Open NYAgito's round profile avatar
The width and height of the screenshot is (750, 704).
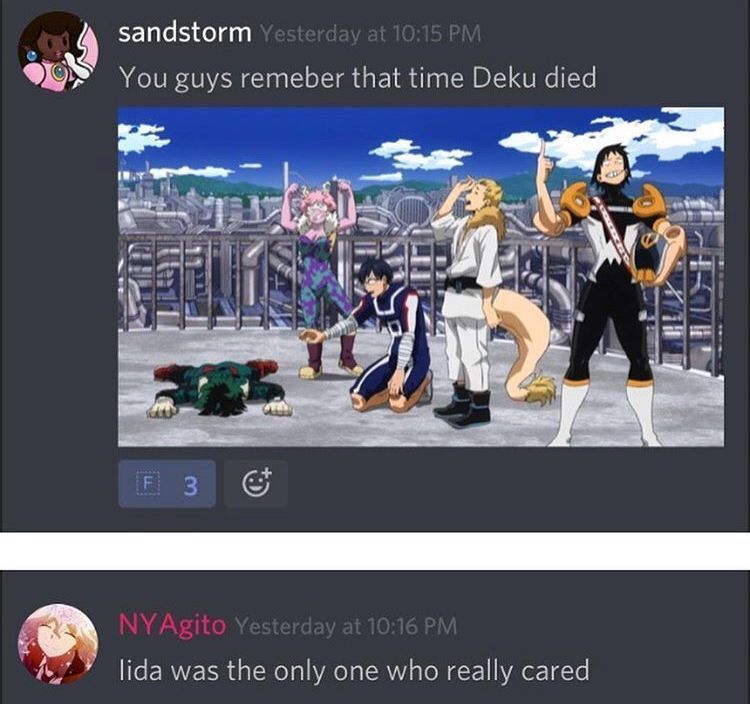tap(58, 643)
